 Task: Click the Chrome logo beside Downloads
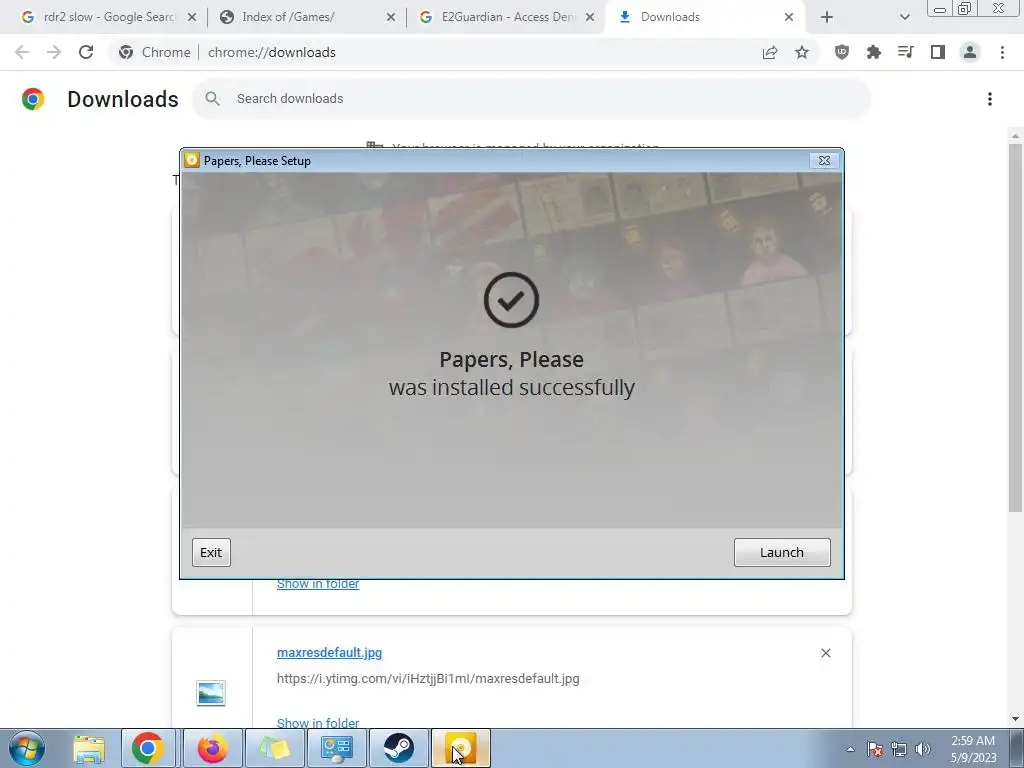[33, 99]
